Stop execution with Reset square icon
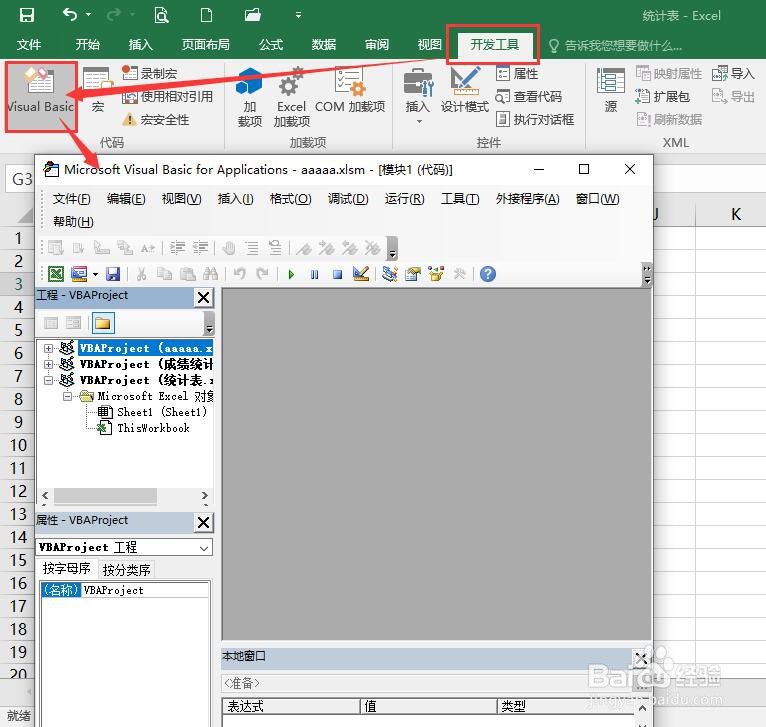The height and width of the screenshot is (727, 766). [337, 274]
